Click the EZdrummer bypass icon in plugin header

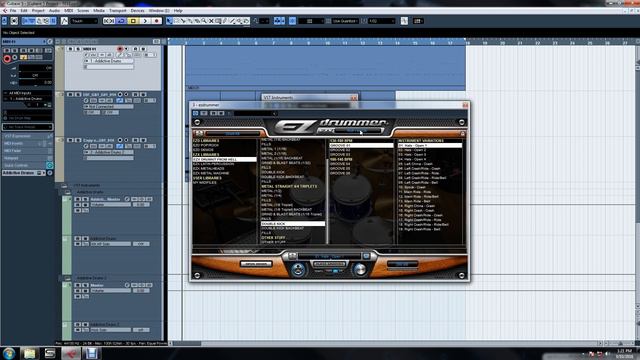click(x=196, y=113)
